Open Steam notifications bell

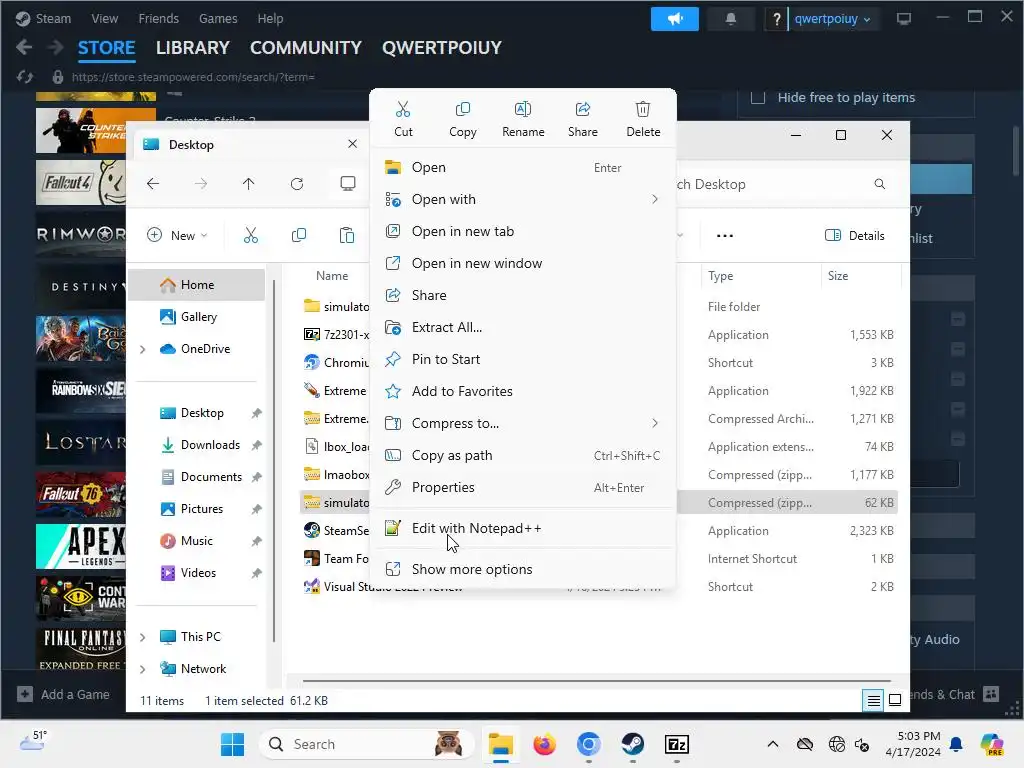pos(731,19)
